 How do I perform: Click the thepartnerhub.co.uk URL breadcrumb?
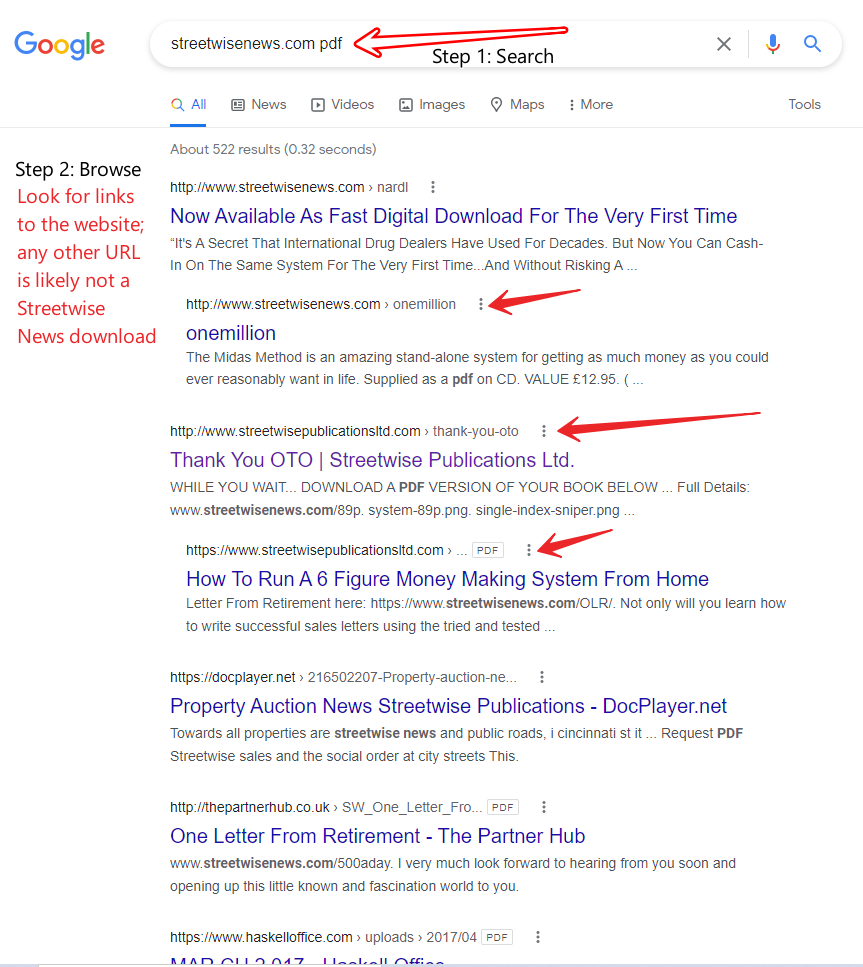[x=326, y=807]
